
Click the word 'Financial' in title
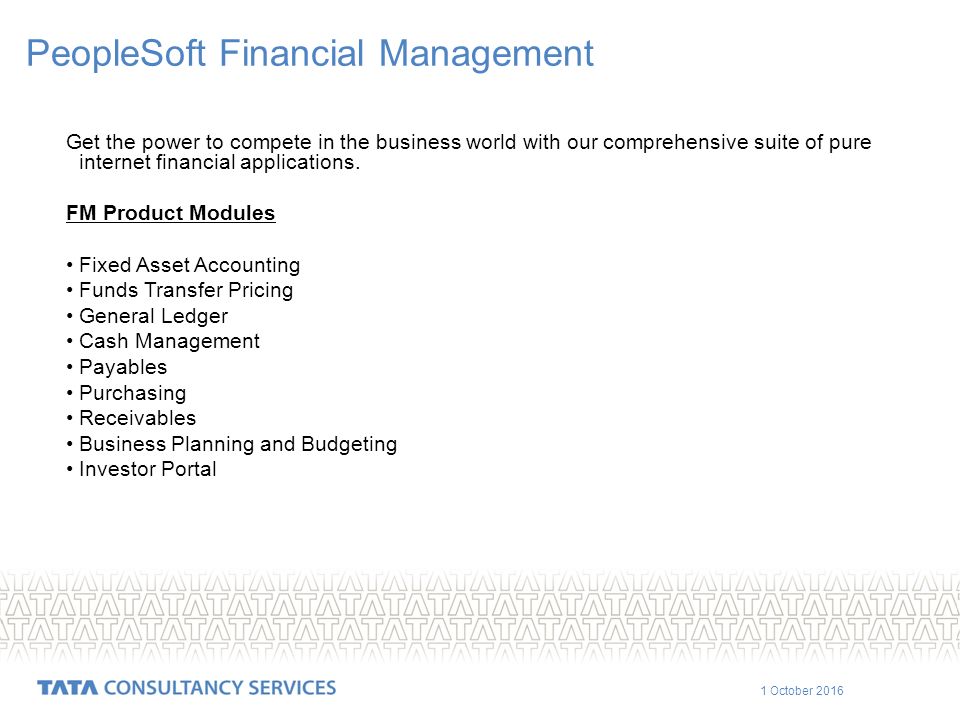point(291,53)
